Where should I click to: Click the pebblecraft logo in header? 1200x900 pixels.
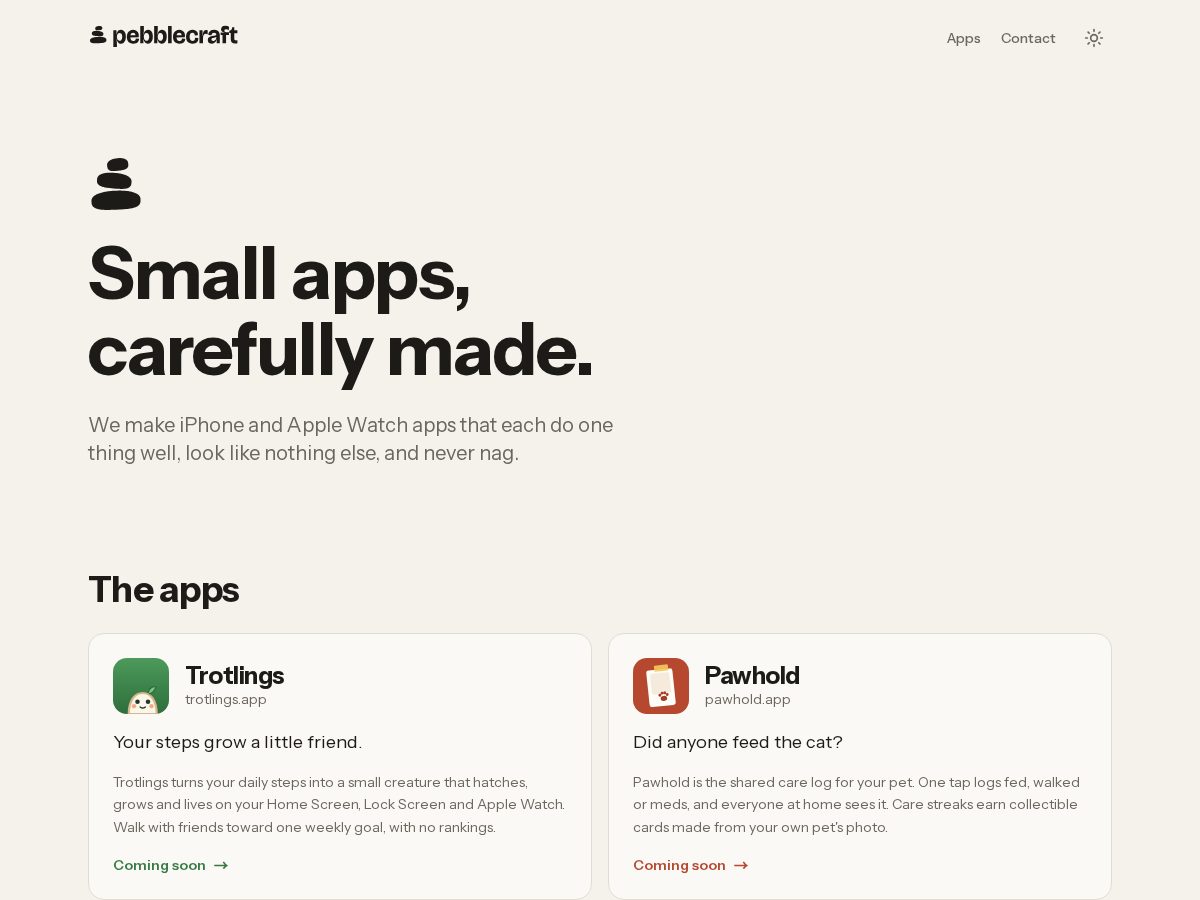pos(164,36)
